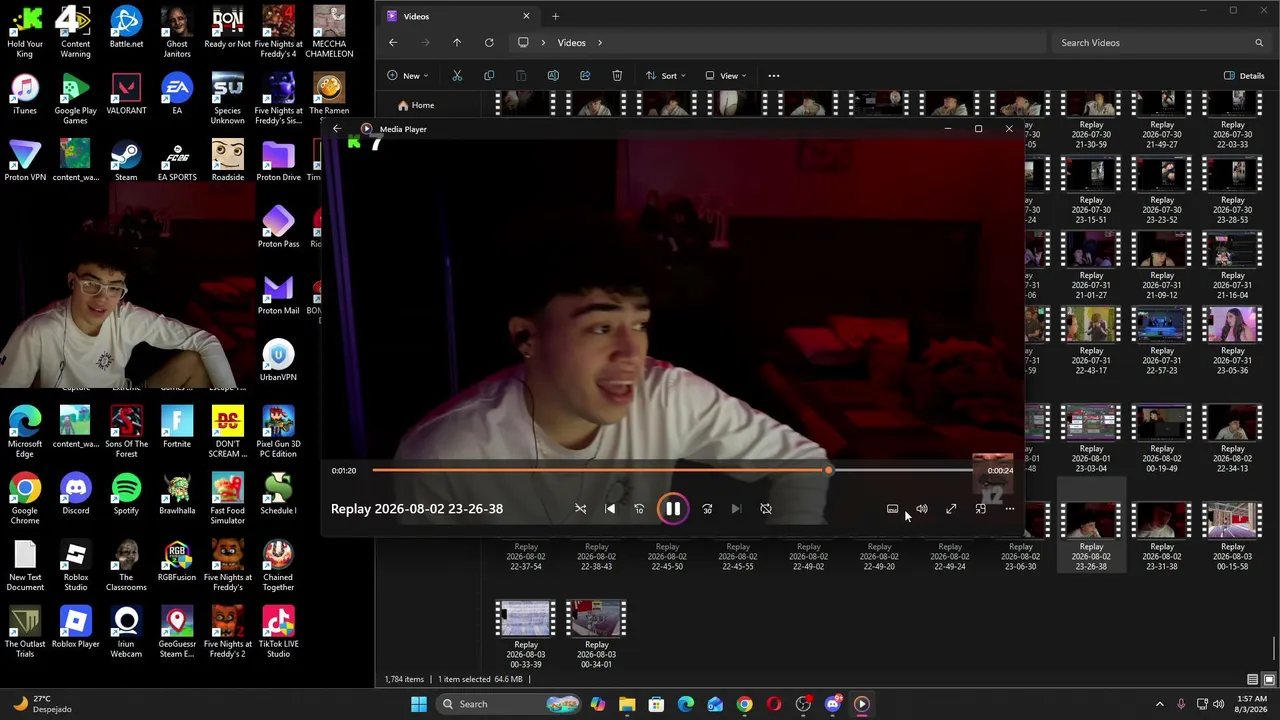The width and height of the screenshot is (1280, 720).
Task: Show hidden icons in system tray
Action: pos(1160,704)
